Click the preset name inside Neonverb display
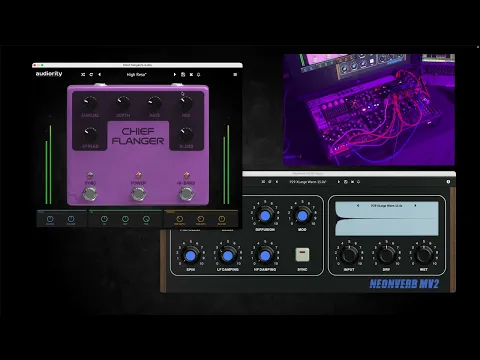The height and width of the screenshot is (360, 480). pyautogui.click(x=387, y=206)
